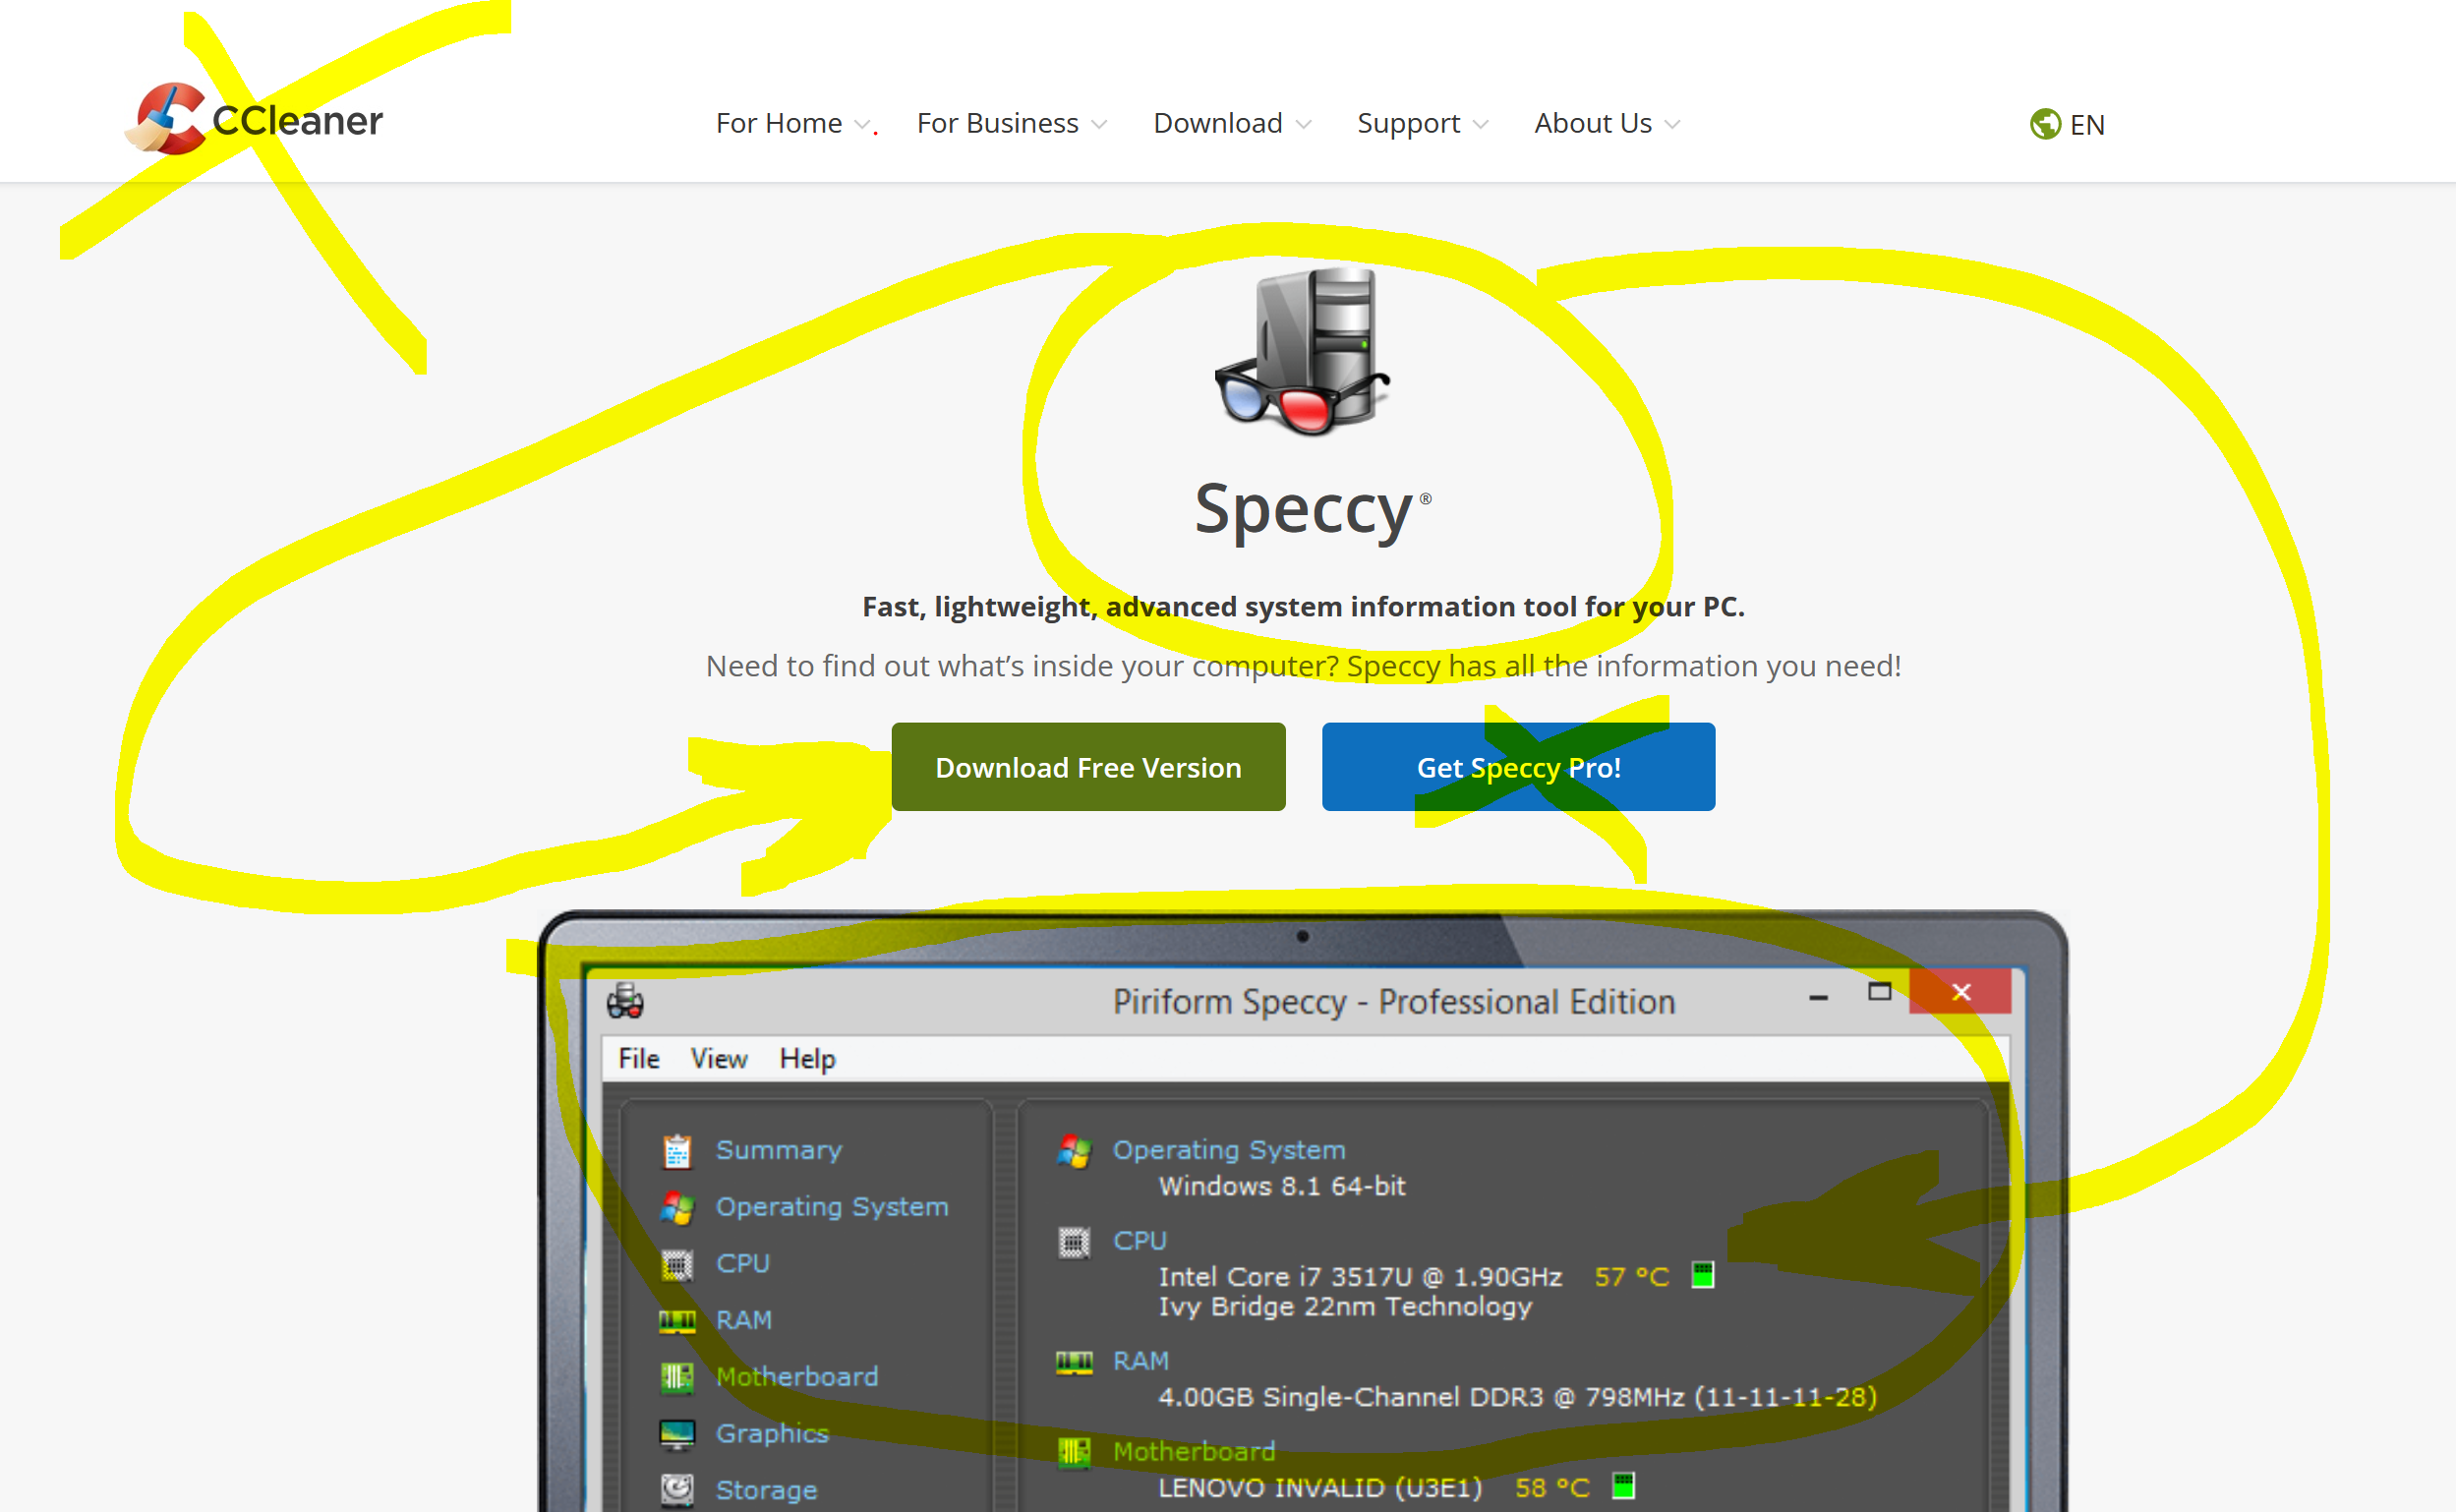Click the Speccy app icon in title bar

pos(626,1001)
